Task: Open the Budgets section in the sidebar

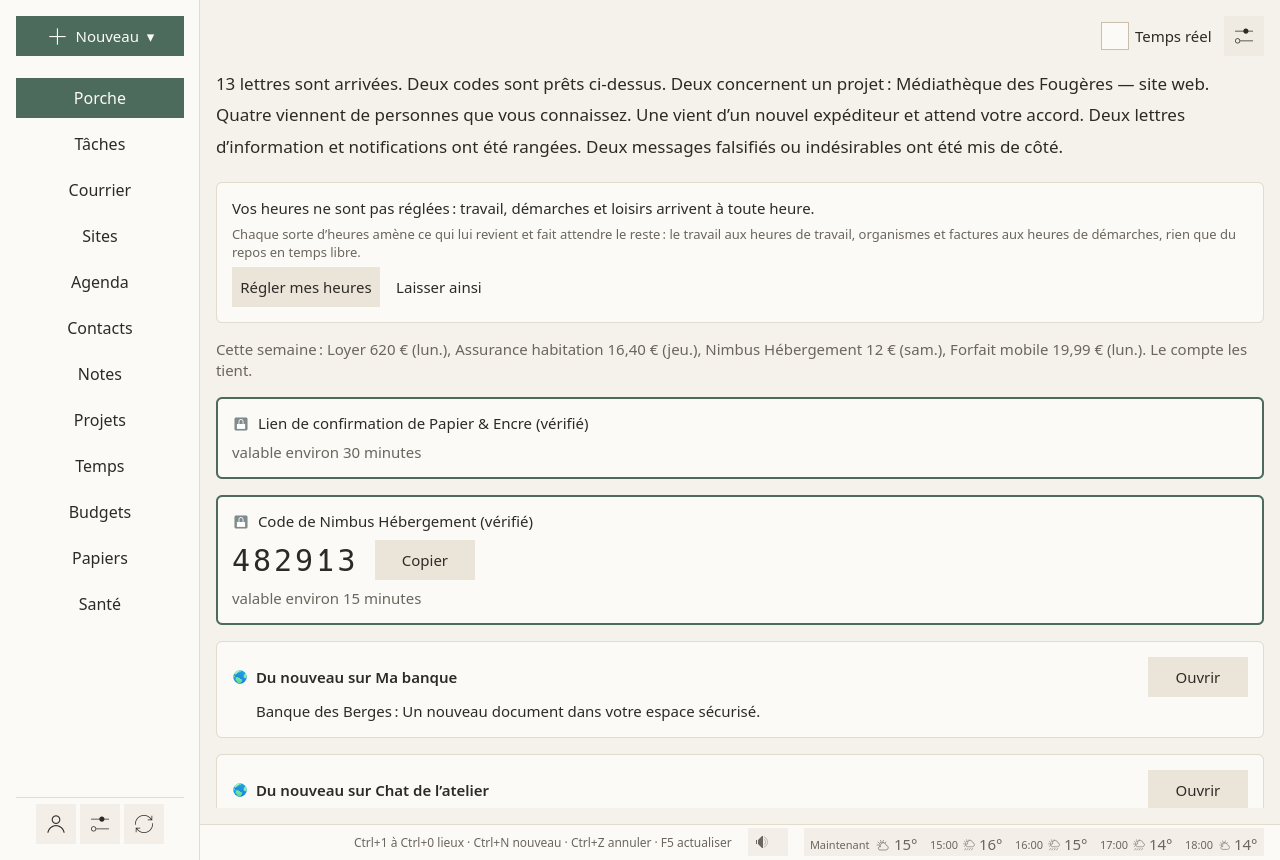Action: 100,512
